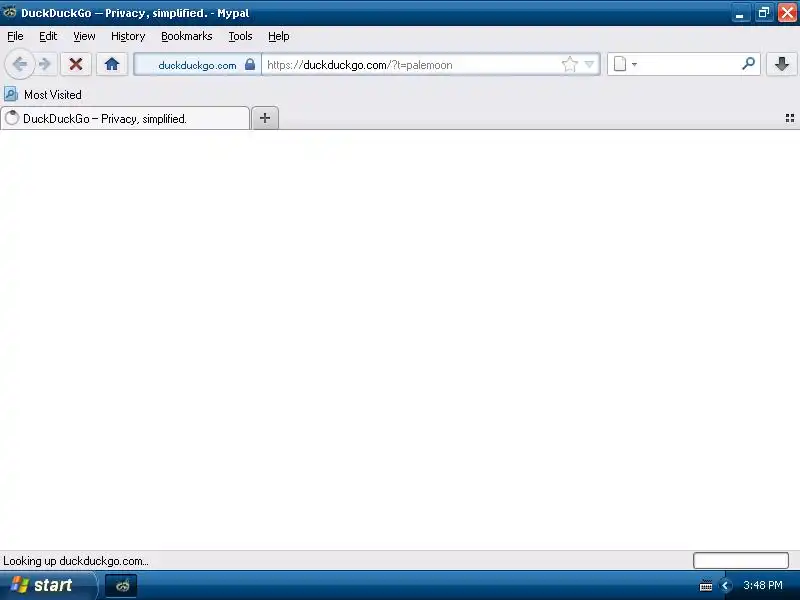Viewport: 800px width, 600px height.
Task: Go forward with the Forward arrow button
Action: point(45,64)
